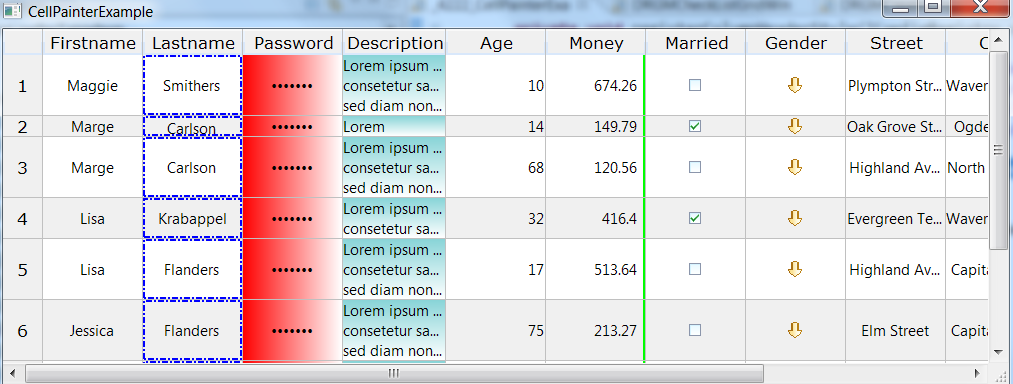Click the Money value 149.79
This screenshot has height=384, width=1013.
615,127
